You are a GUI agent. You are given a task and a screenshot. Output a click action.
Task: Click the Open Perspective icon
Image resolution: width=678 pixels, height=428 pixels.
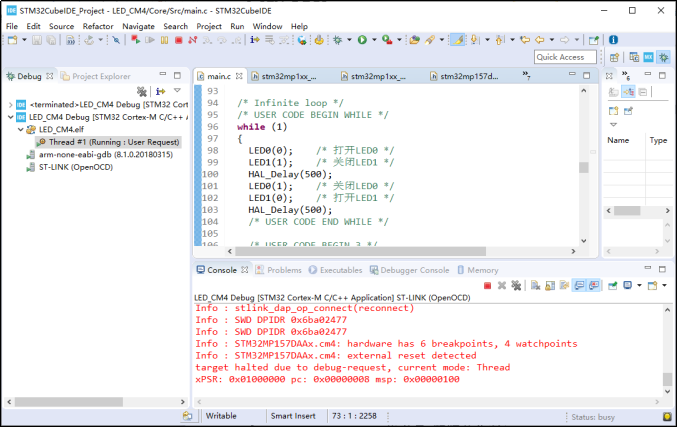point(614,57)
